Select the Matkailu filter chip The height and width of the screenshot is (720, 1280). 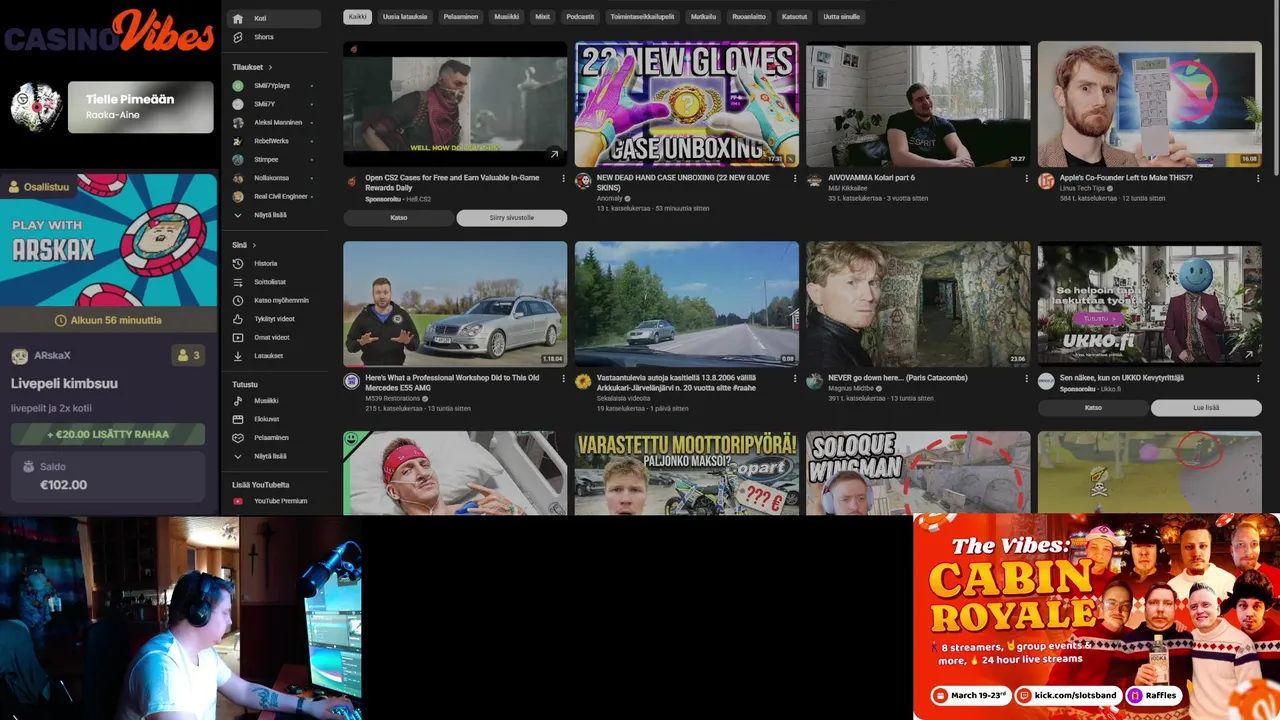tap(703, 17)
